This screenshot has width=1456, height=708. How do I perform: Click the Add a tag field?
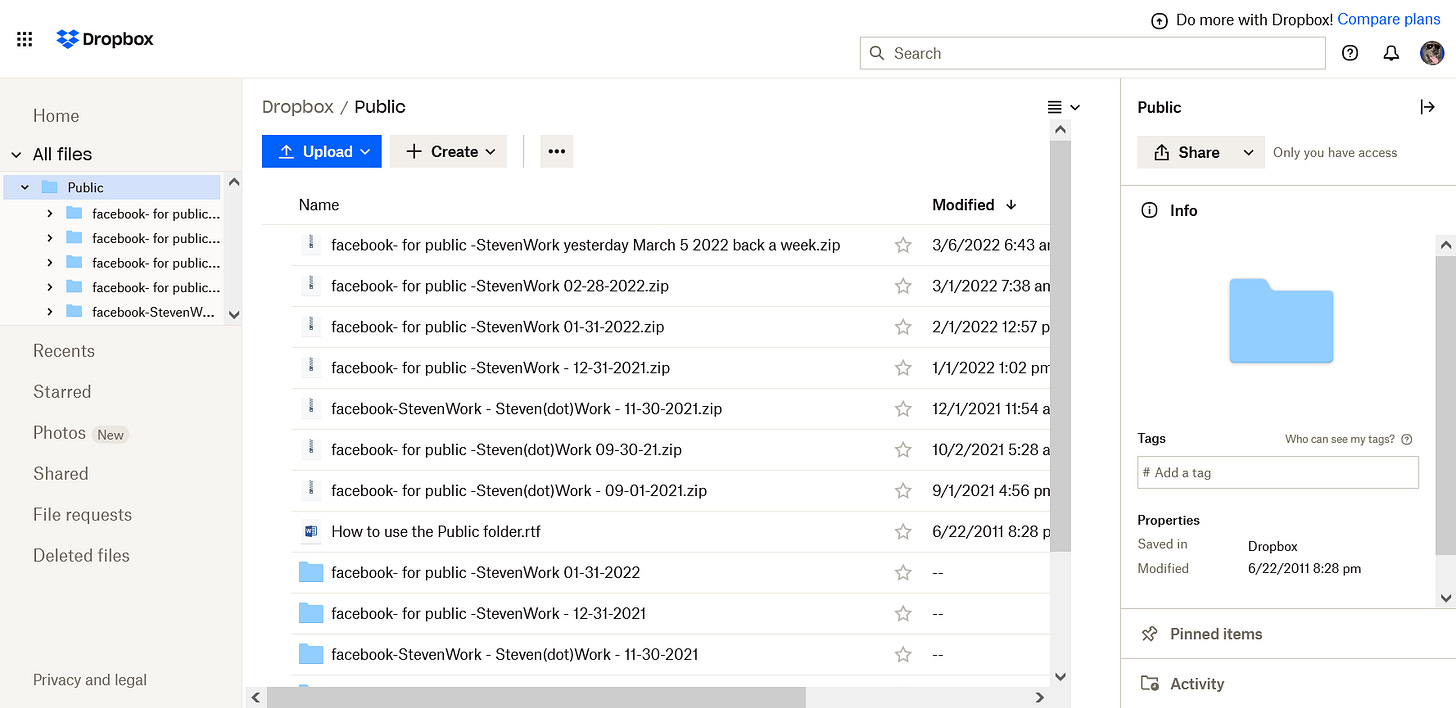click(x=1278, y=473)
